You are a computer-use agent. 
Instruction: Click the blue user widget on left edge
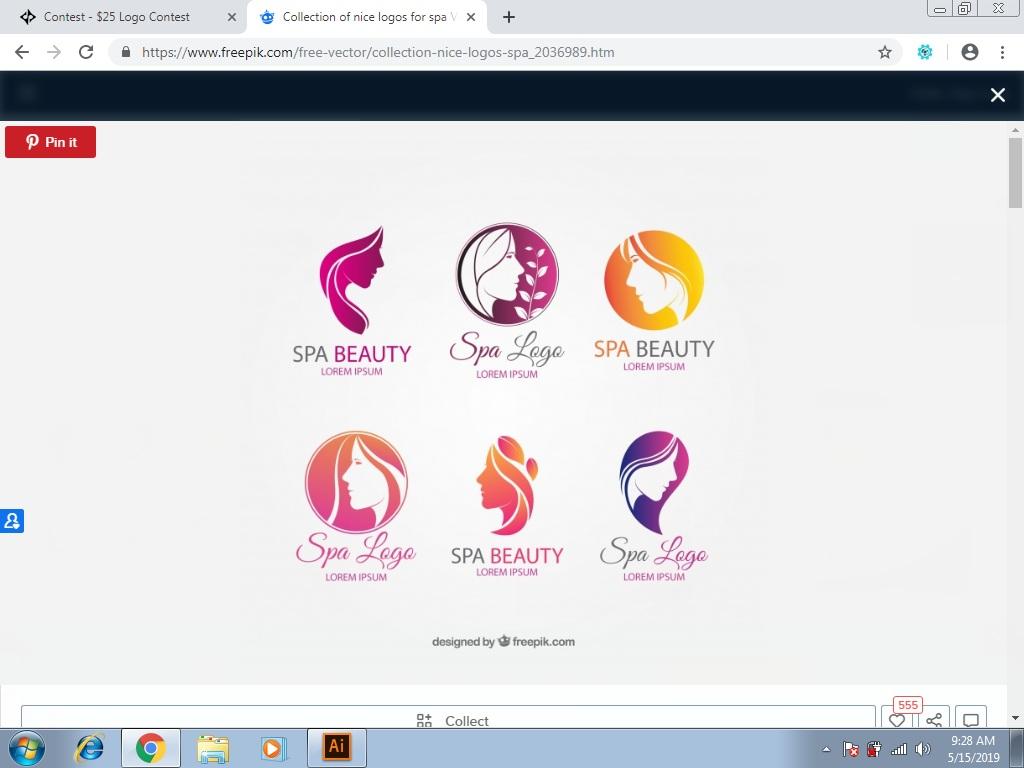click(12, 521)
